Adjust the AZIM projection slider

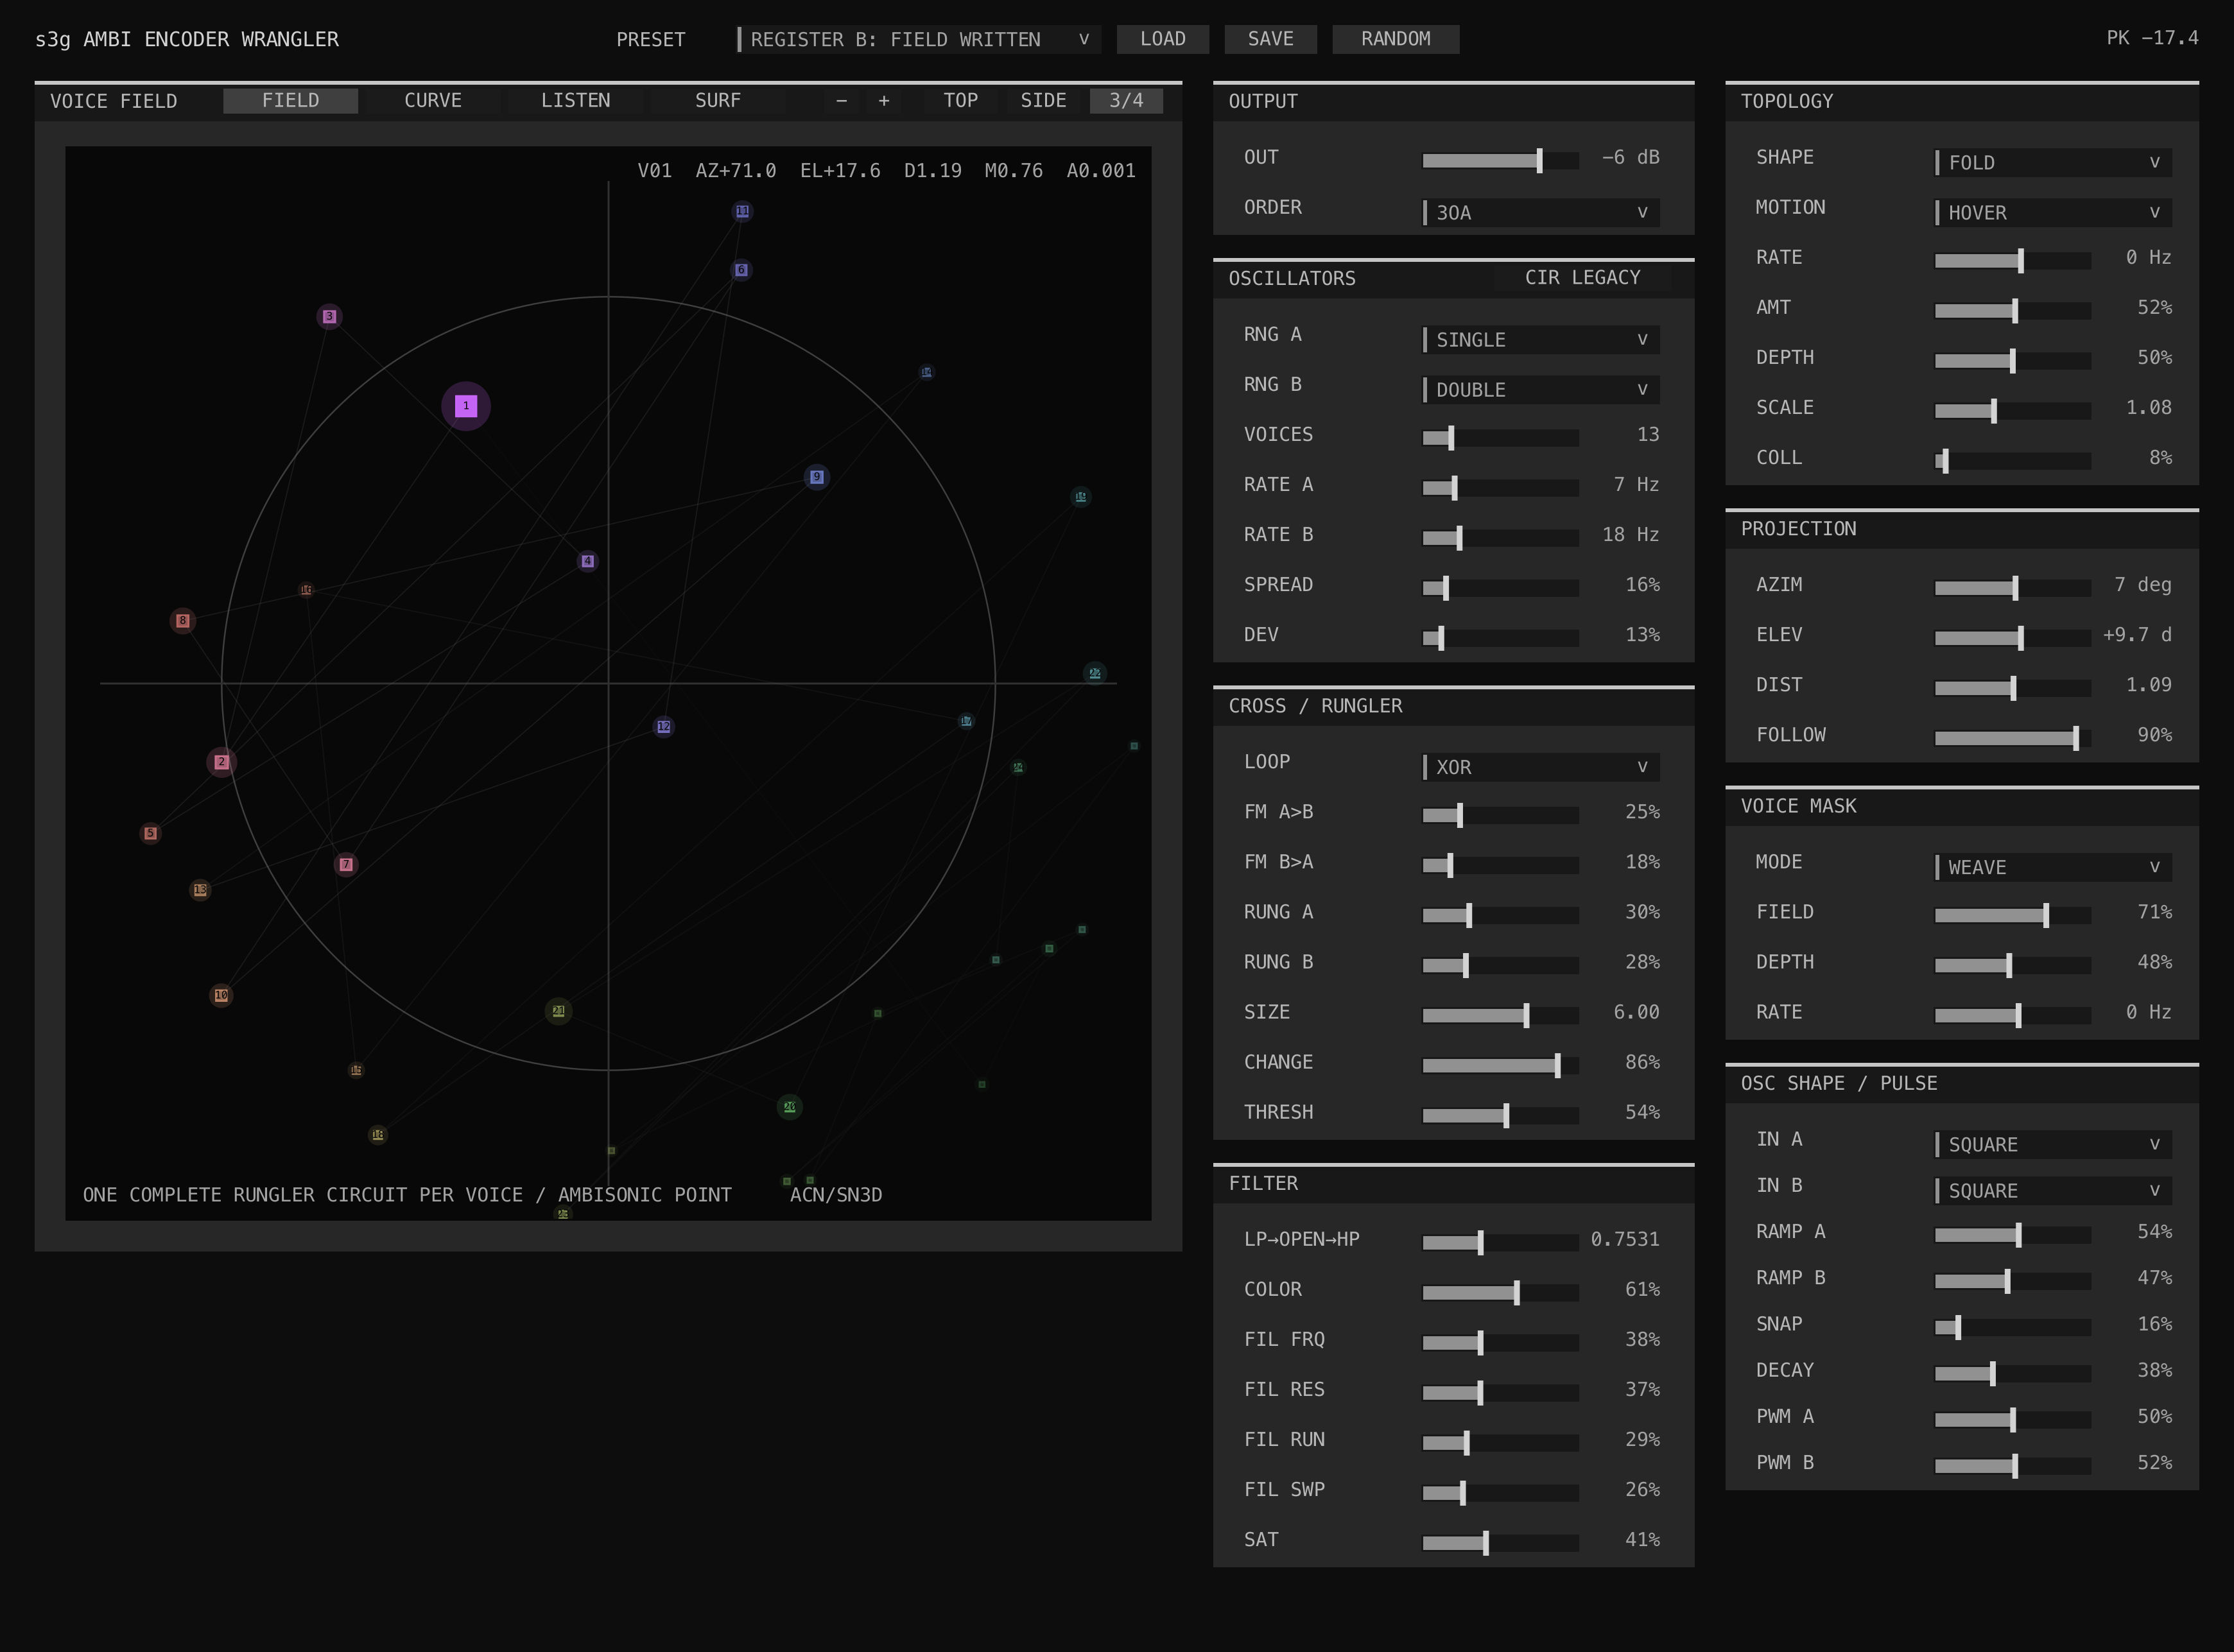pos(2012,588)
